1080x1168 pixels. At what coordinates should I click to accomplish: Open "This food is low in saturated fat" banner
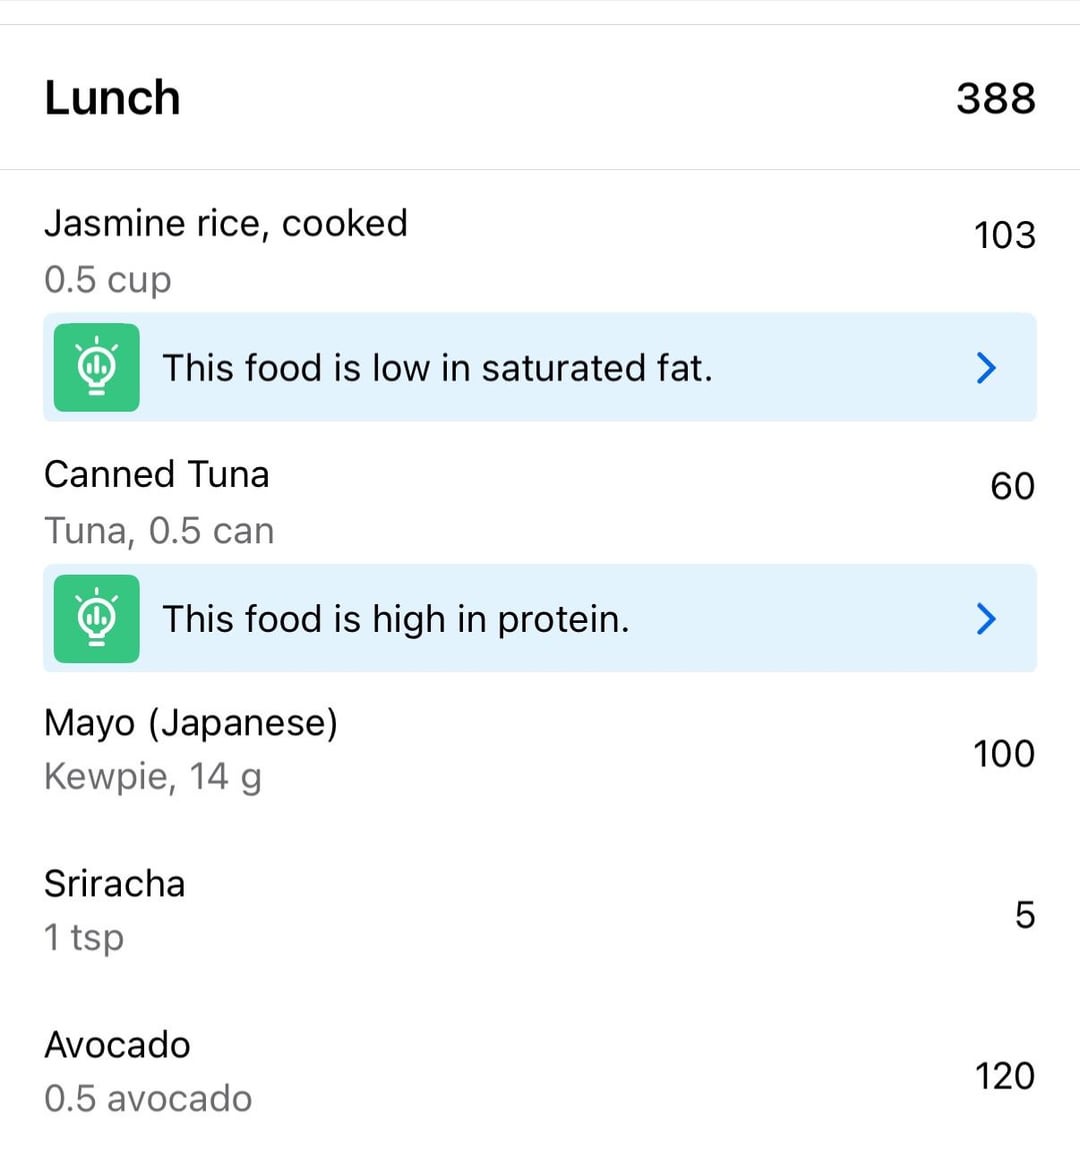(x=437, y=368)
